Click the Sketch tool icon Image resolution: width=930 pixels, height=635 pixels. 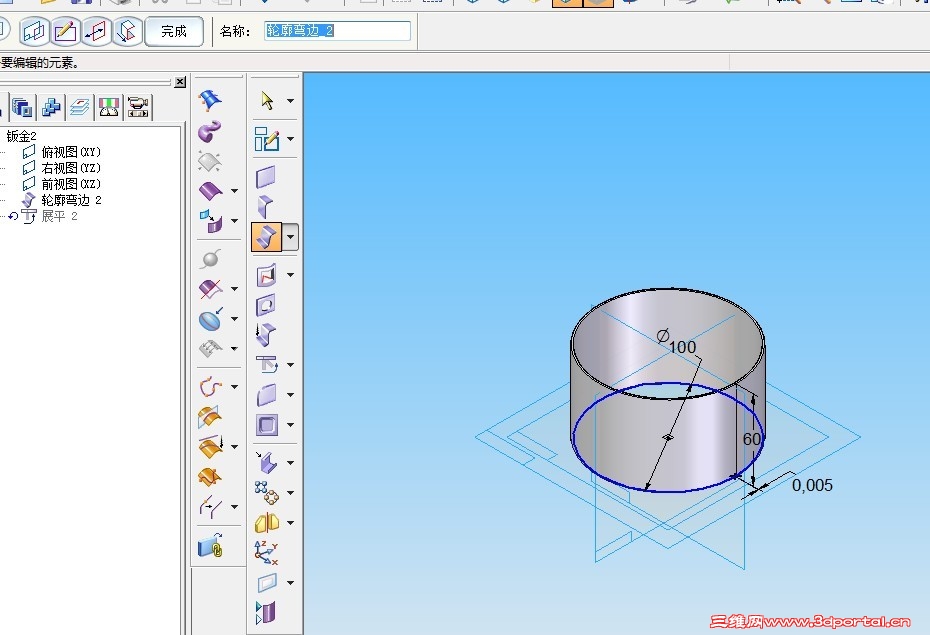pos(266,139)
